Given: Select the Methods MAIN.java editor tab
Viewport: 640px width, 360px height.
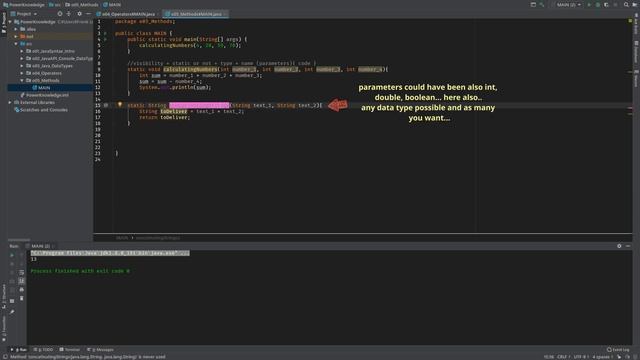Looking at the screenshot, I should [195, 14].
